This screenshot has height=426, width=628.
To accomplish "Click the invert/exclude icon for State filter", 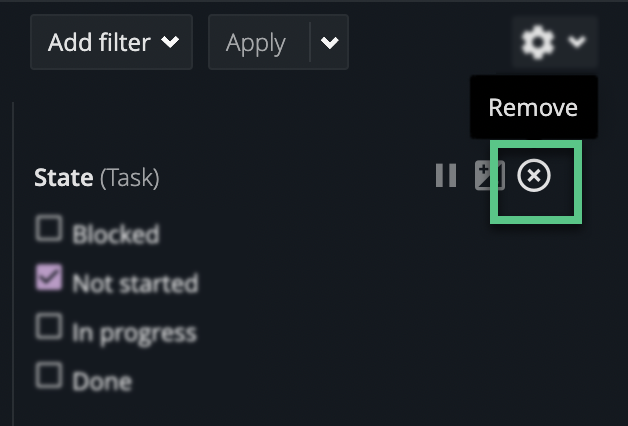I will point(489,177).
